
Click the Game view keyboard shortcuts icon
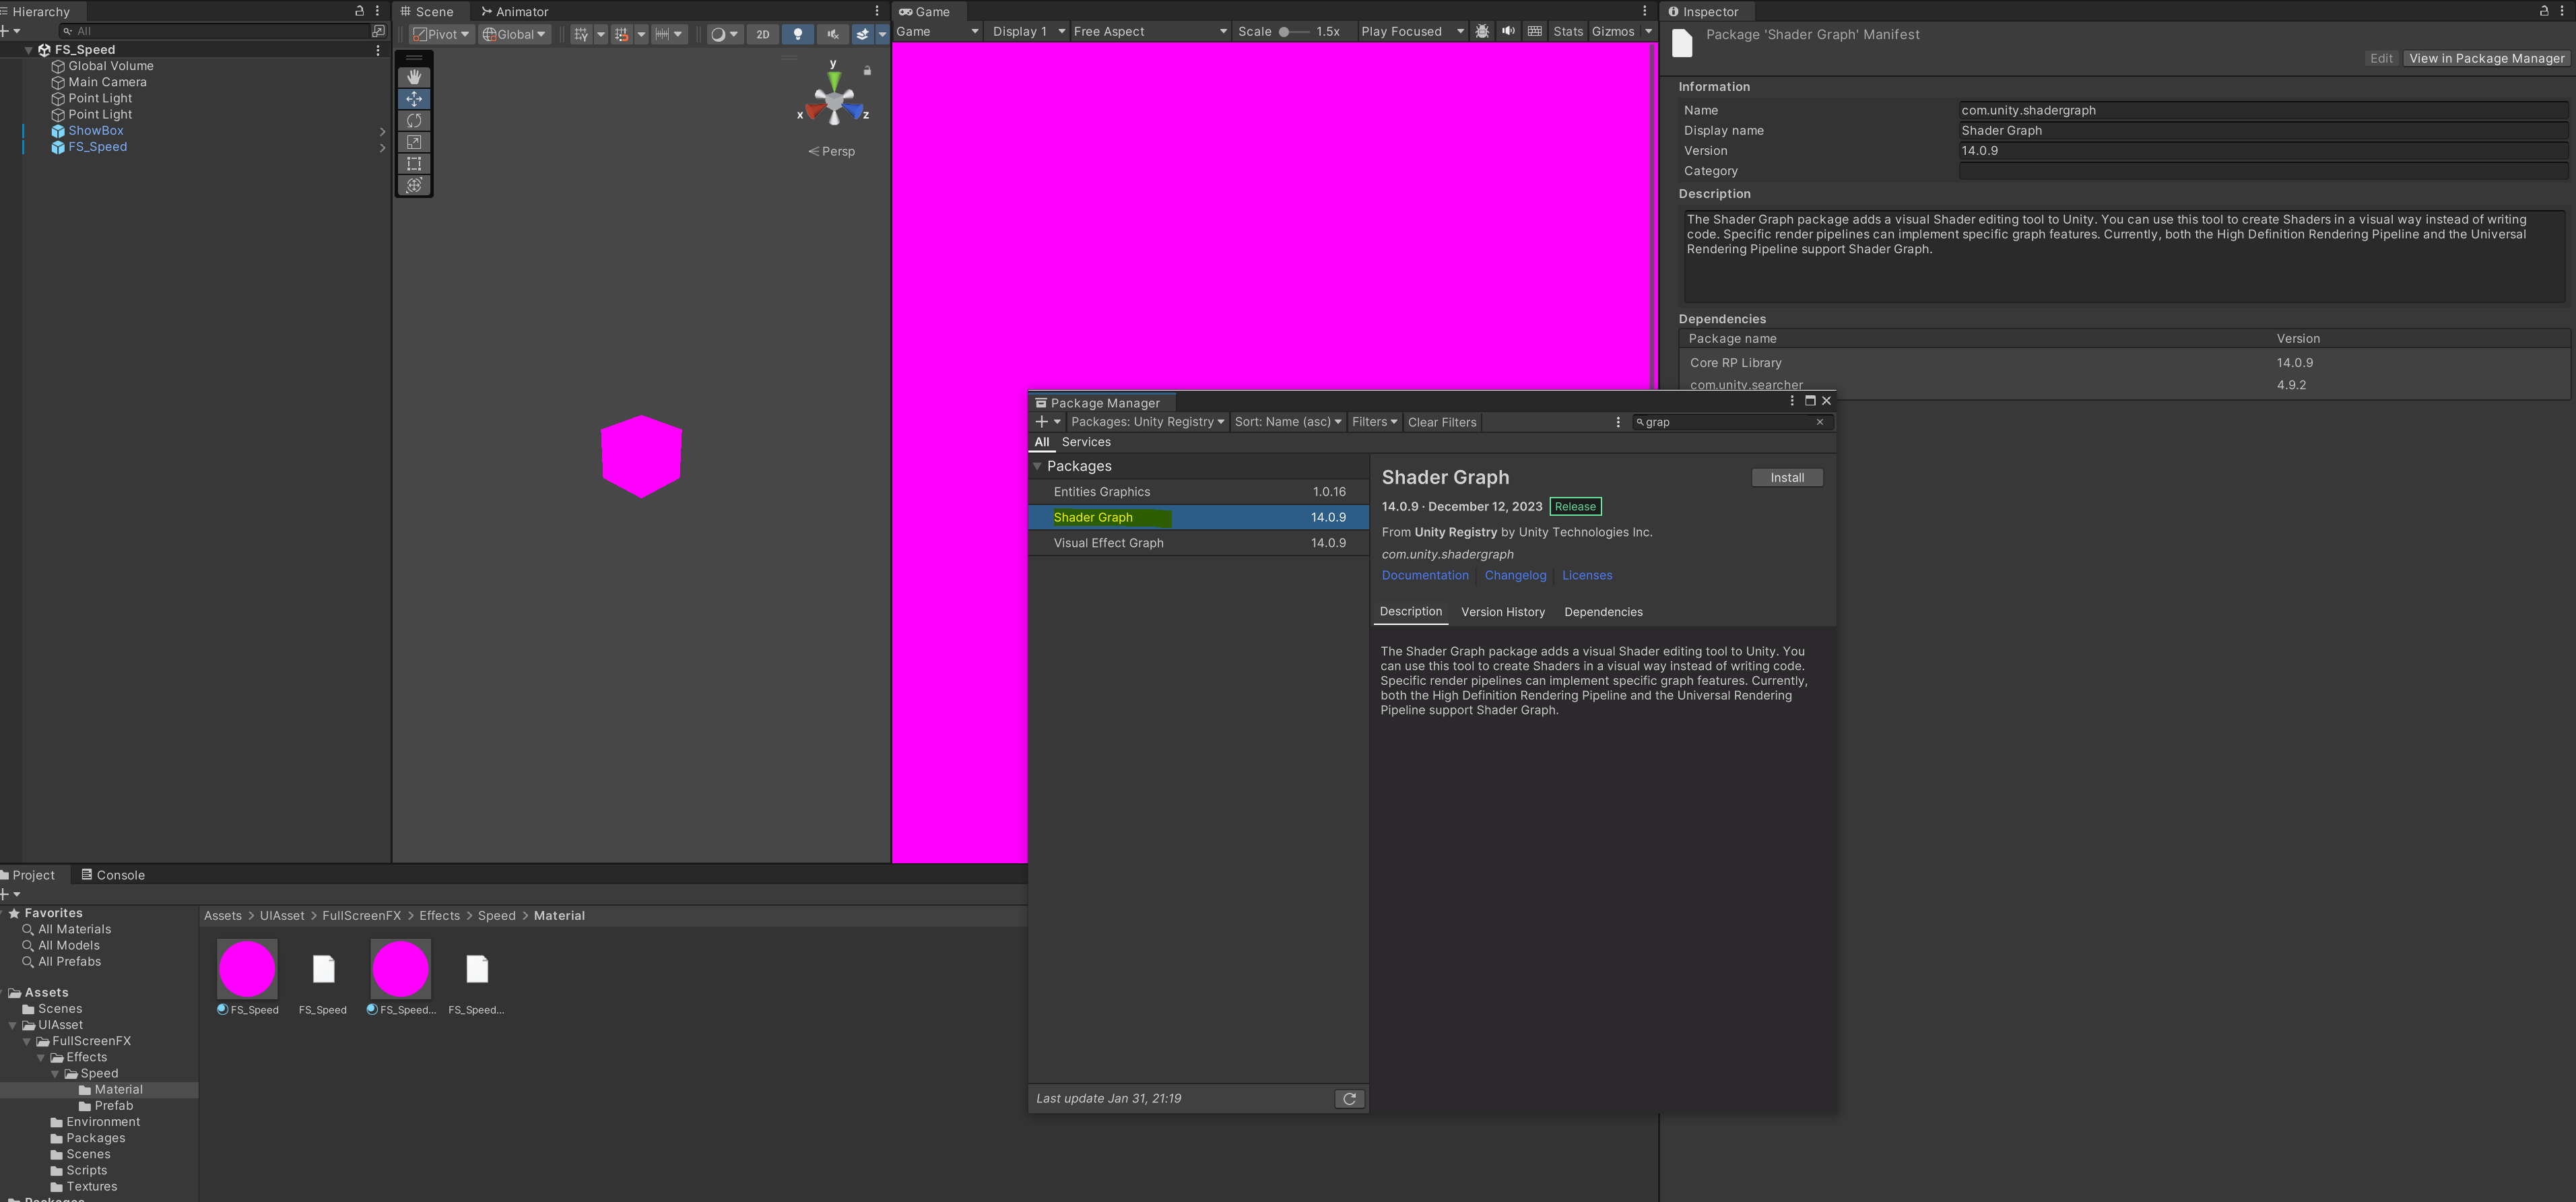pyautogui.click(x=1534, y=32)
